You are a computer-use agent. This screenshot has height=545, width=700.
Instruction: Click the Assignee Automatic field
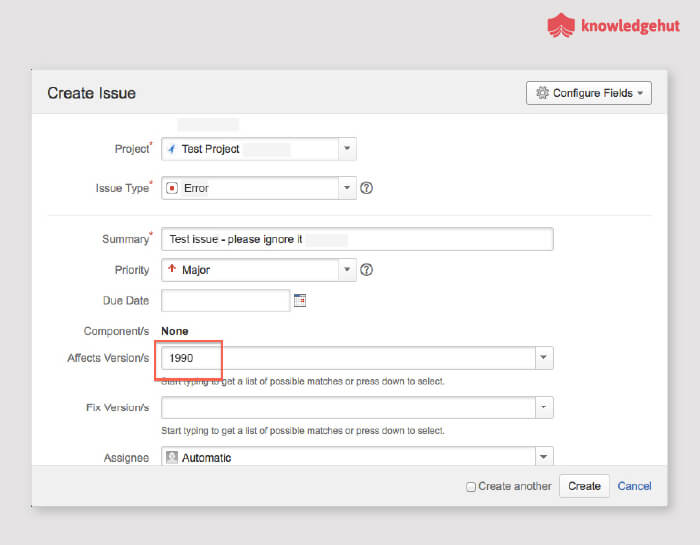(348, 457)
